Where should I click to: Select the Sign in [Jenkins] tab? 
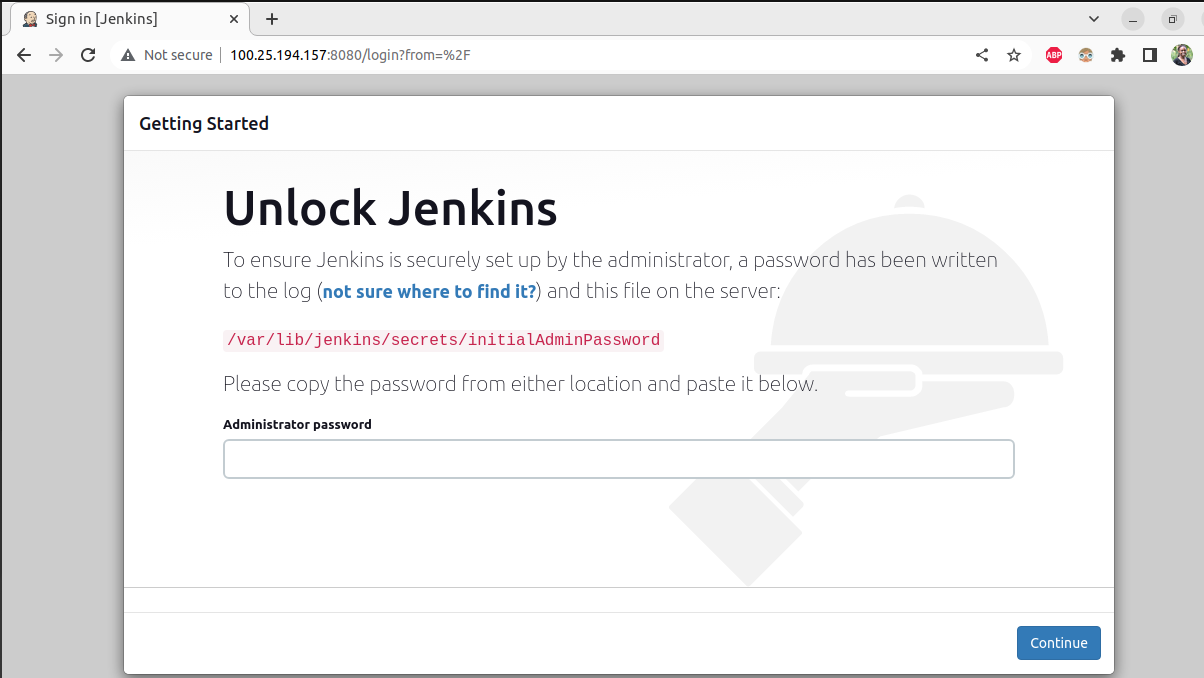point(130,19)
